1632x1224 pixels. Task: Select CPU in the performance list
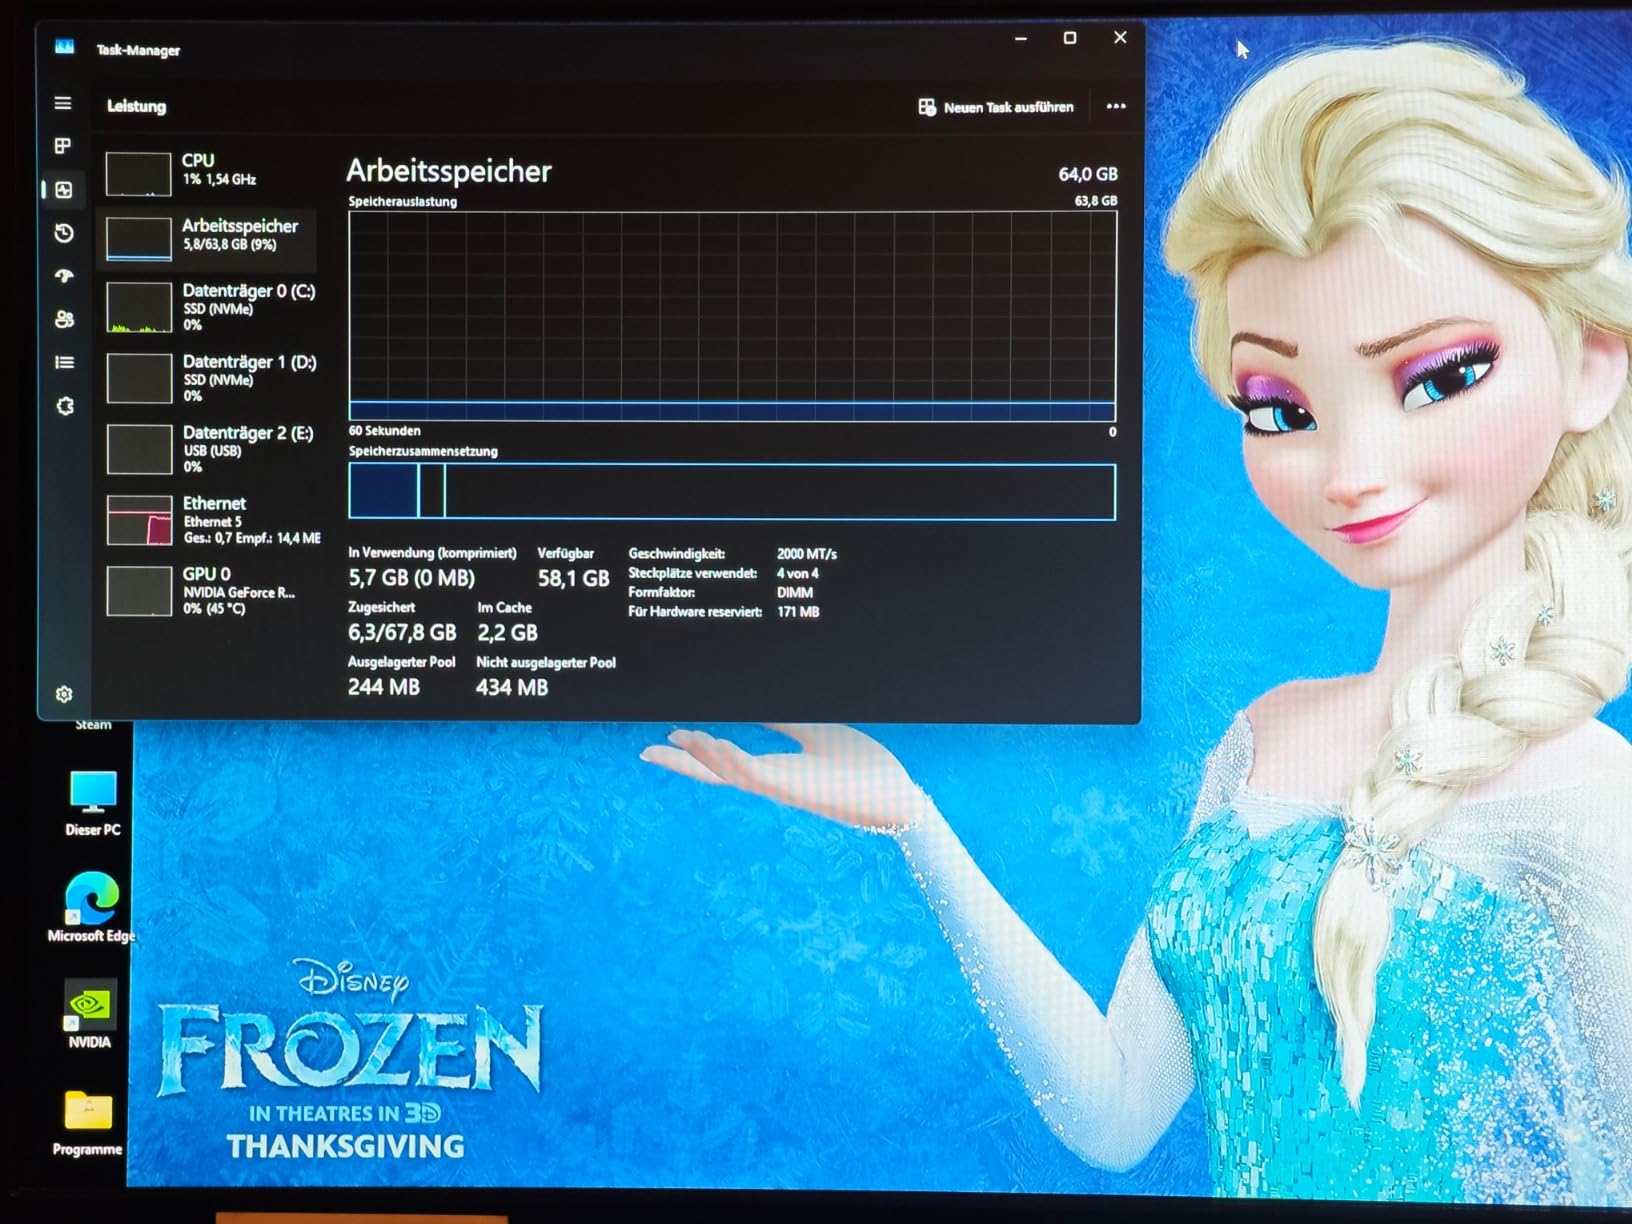(209, 172)
